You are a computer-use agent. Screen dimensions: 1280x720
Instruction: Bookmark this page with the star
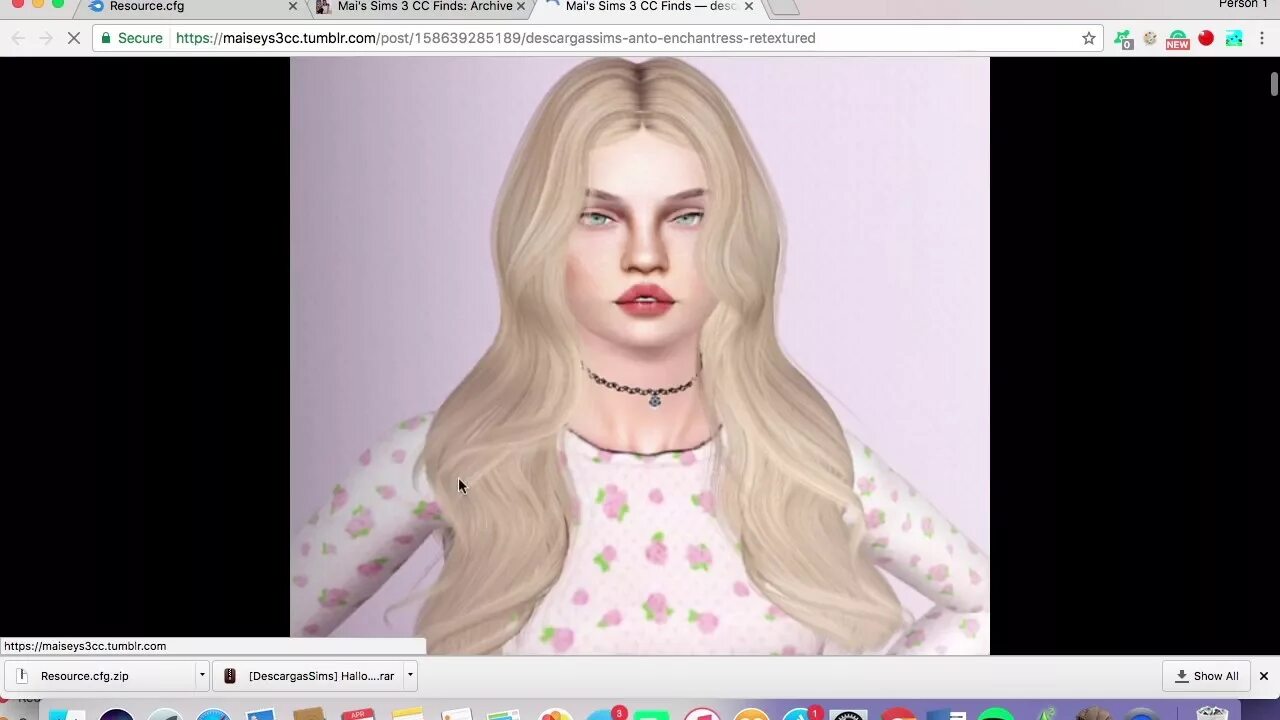pyautogui.click(x=1089, y=38)
